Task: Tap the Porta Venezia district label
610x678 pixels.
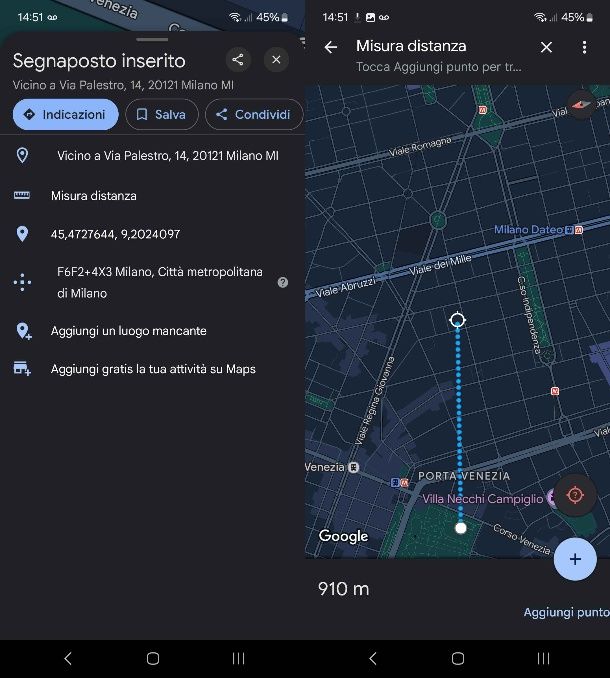Action: (x=464, y=476)
